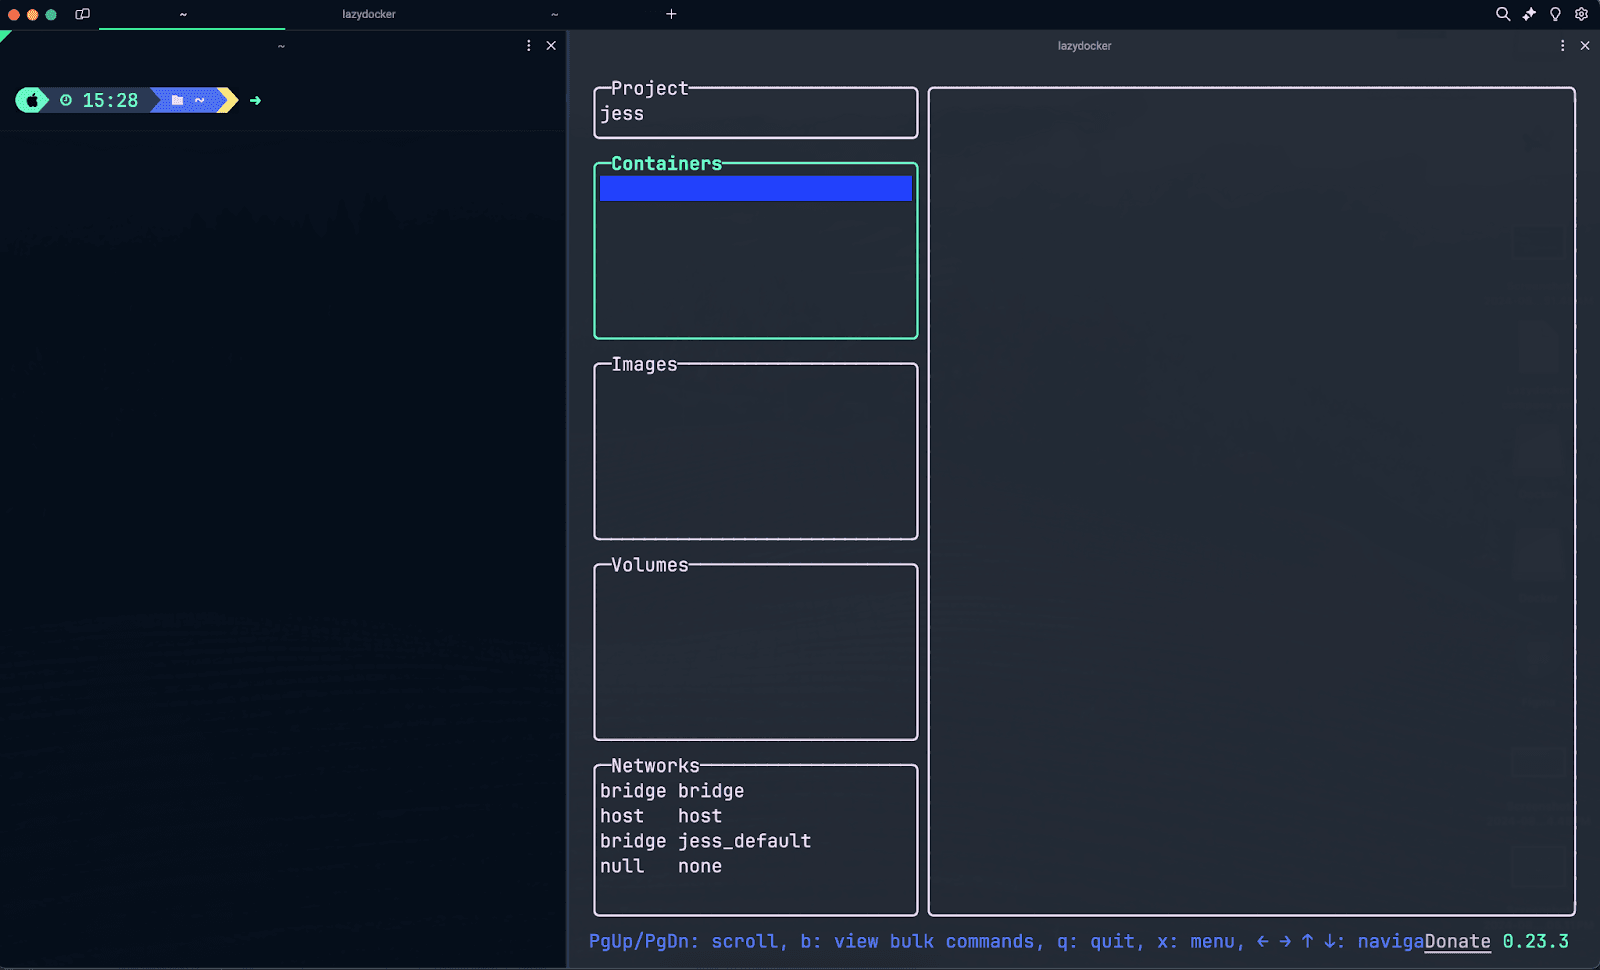Open the left pane's three-dot menu
Viewport: 1600px width, 970px height.
coord(529,46)
